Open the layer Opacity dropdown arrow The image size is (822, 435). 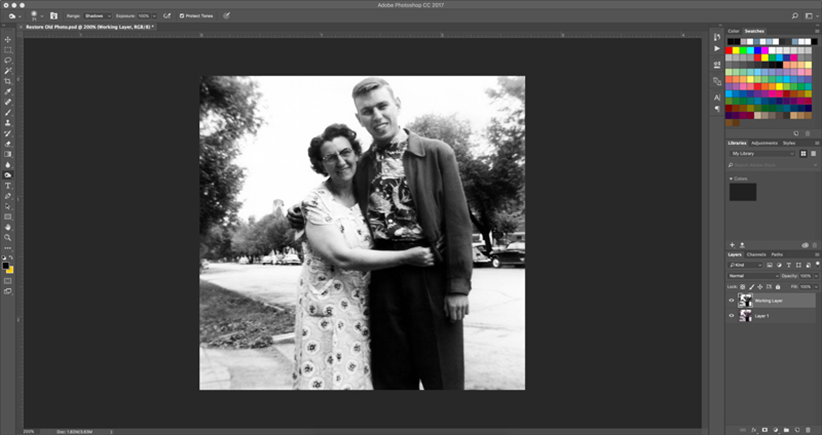tap(816, 276)
